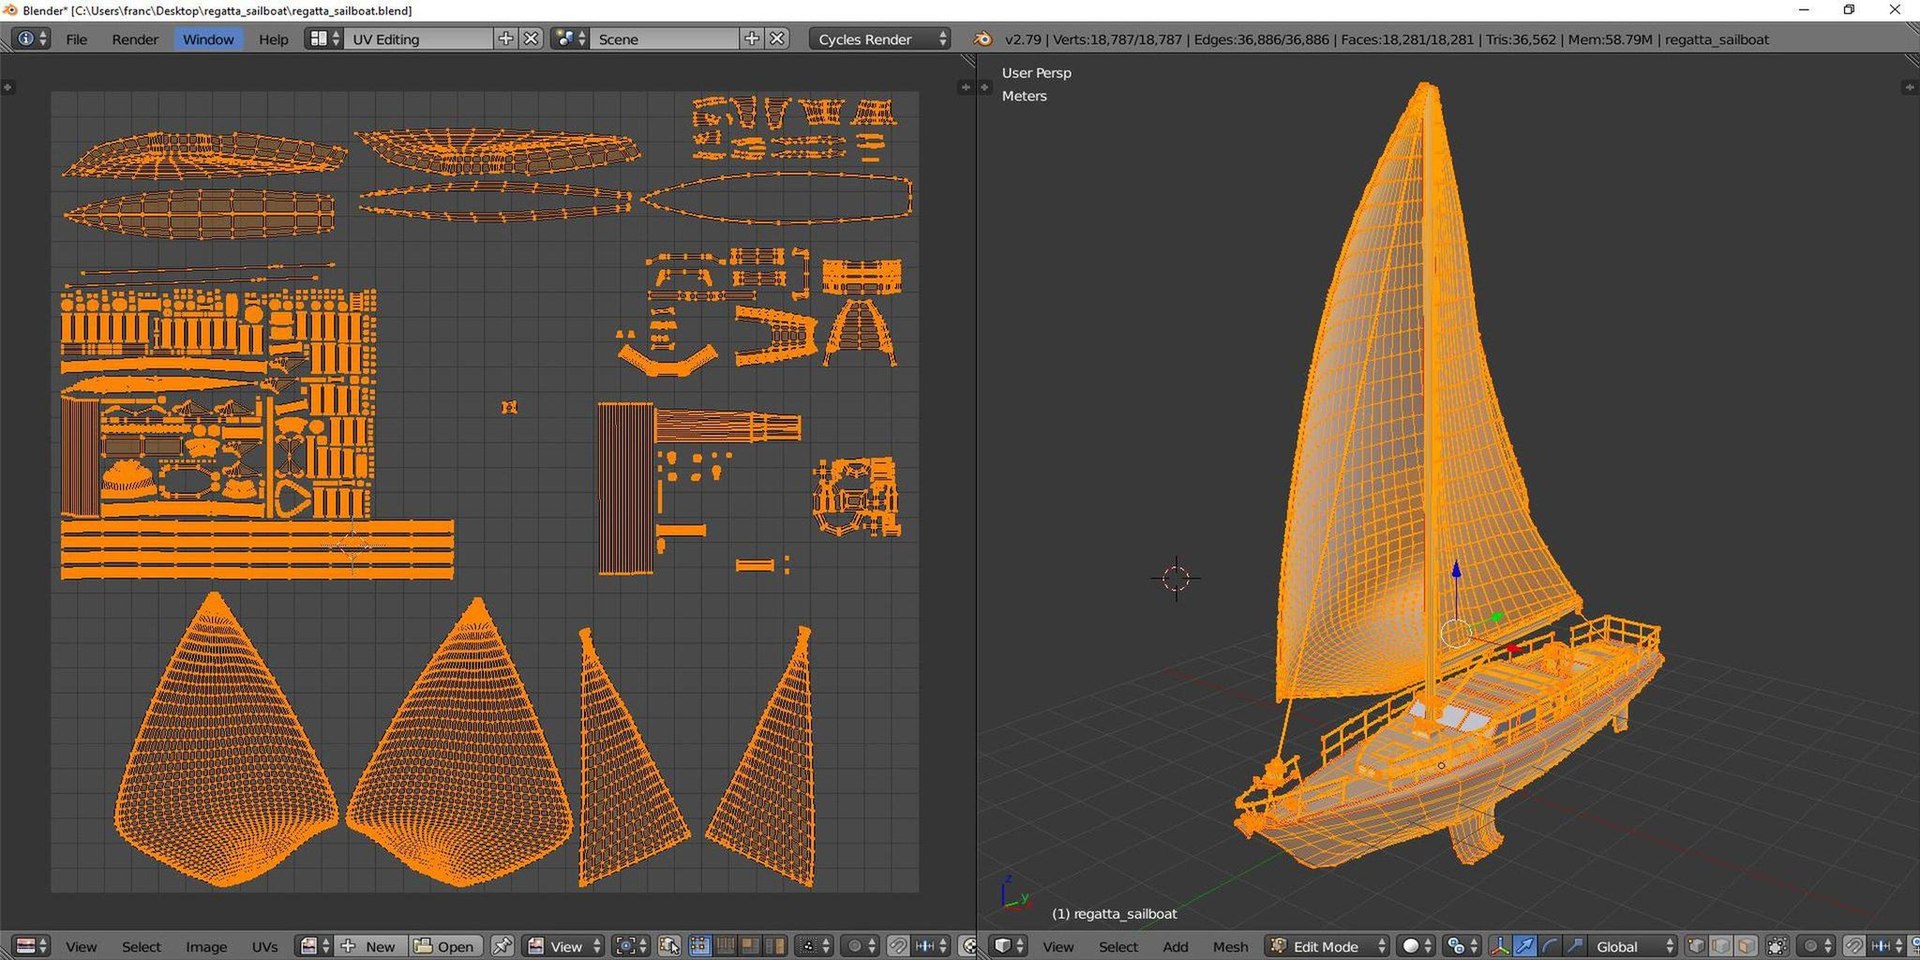Browse images to link in UV editor
The height and width of the screenshot is (960, 1920).
(315, 946)
